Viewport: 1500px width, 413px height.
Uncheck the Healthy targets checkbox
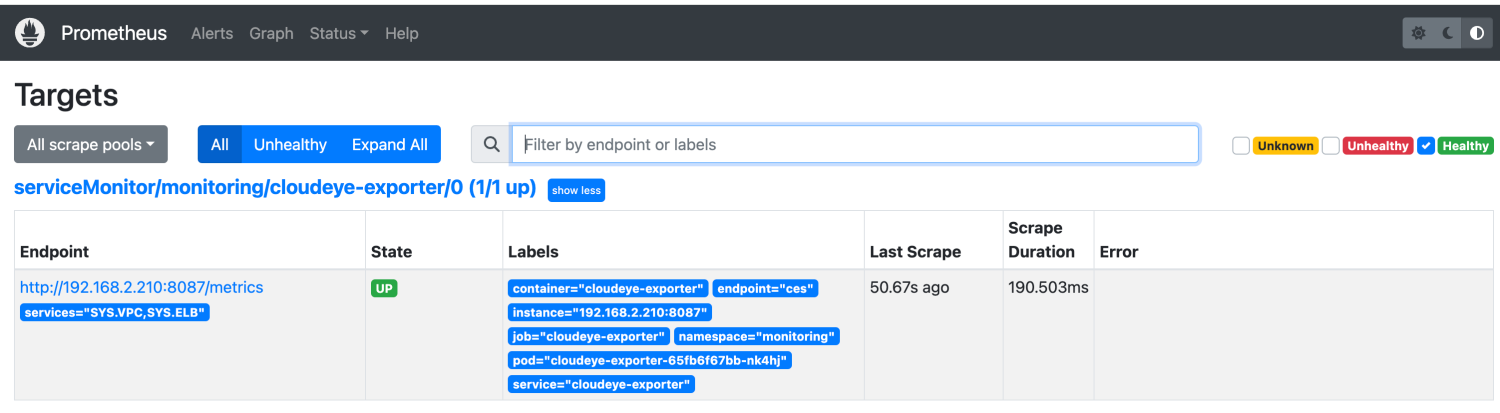point(1426,146)
